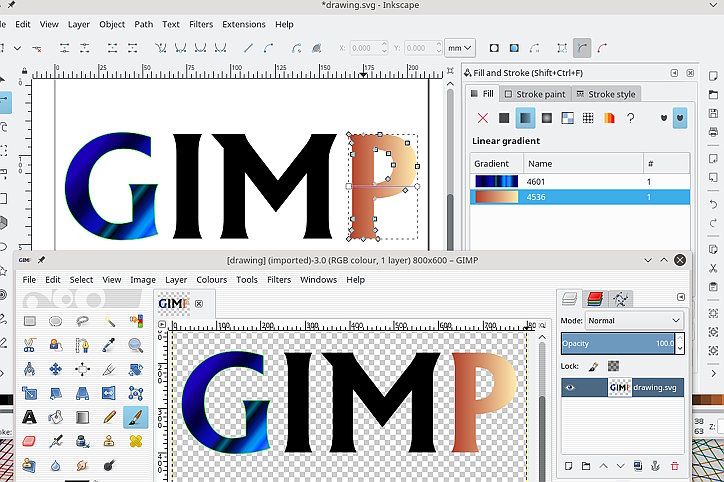Viewport: 724px width, 482px height.
Task: Select GIMP Eraser tool
Action: (30, 441)
